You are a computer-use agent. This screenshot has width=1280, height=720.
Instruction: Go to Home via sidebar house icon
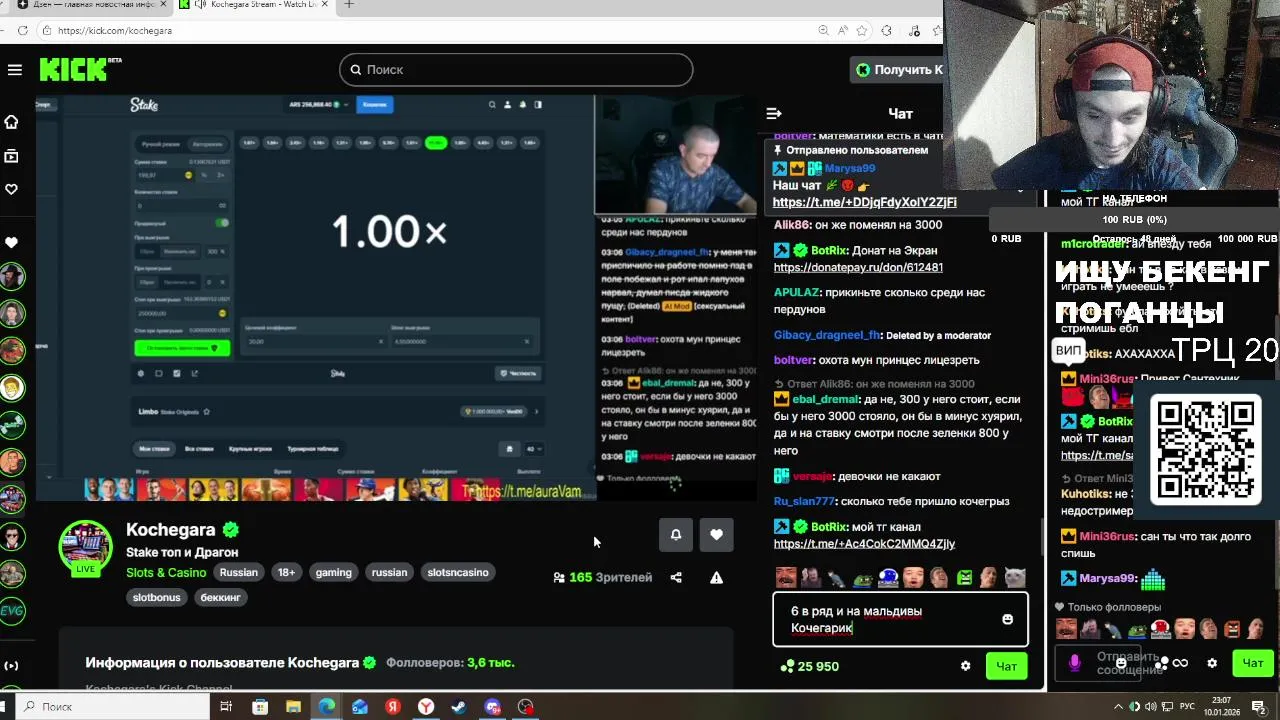coord(12,122)
